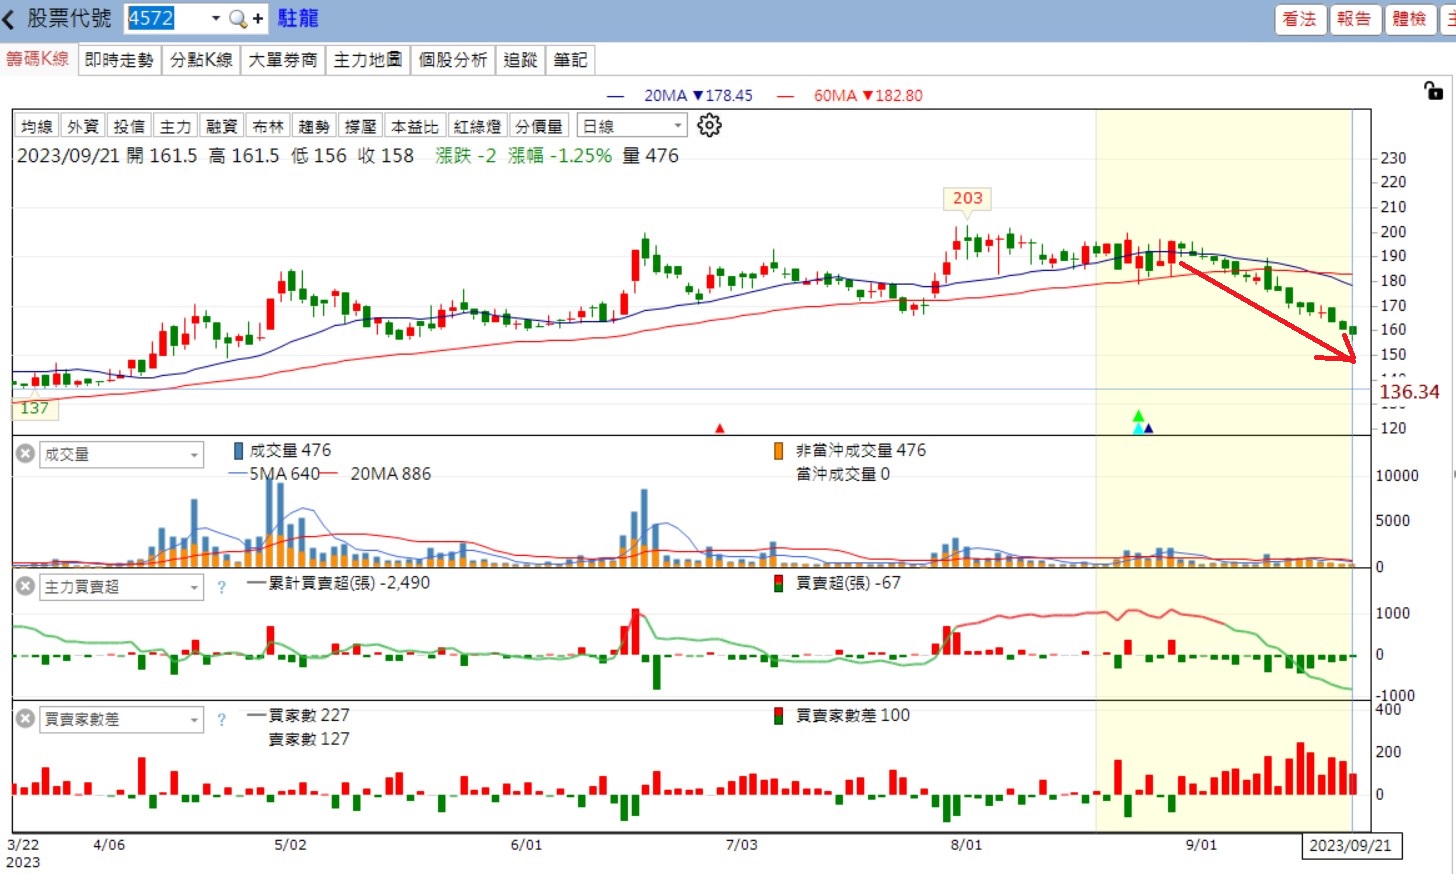
Task: Click the 看法 button
Action: [x=1300, y=19]
